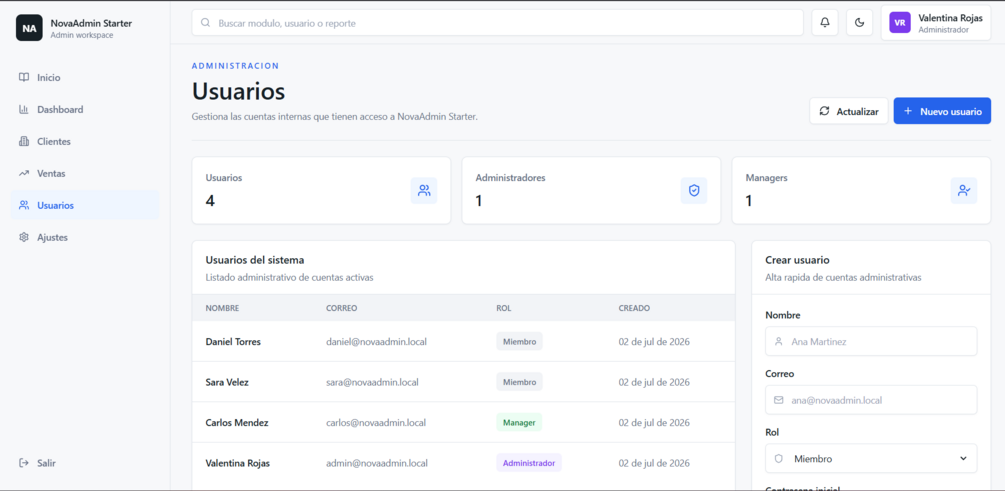
Task: Click the NA logo badge
Action: (x=29, y=28)
